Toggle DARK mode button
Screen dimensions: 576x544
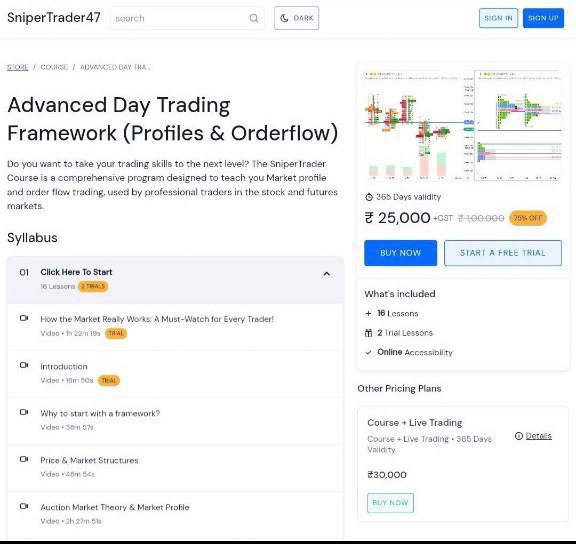tap(296, 18)
